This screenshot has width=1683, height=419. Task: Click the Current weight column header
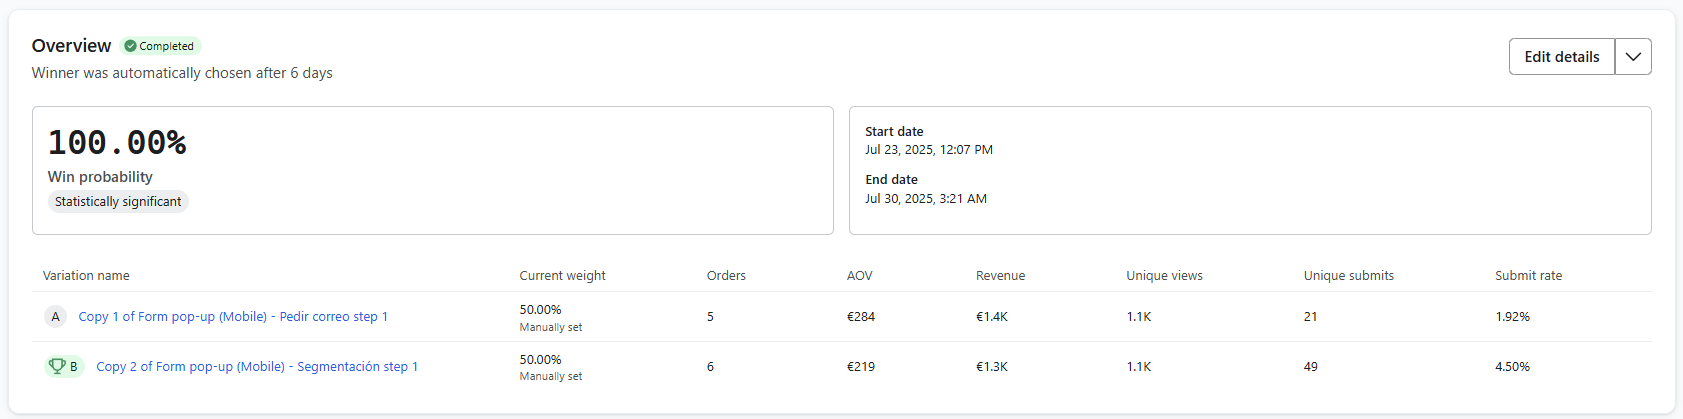pos(562,276)
